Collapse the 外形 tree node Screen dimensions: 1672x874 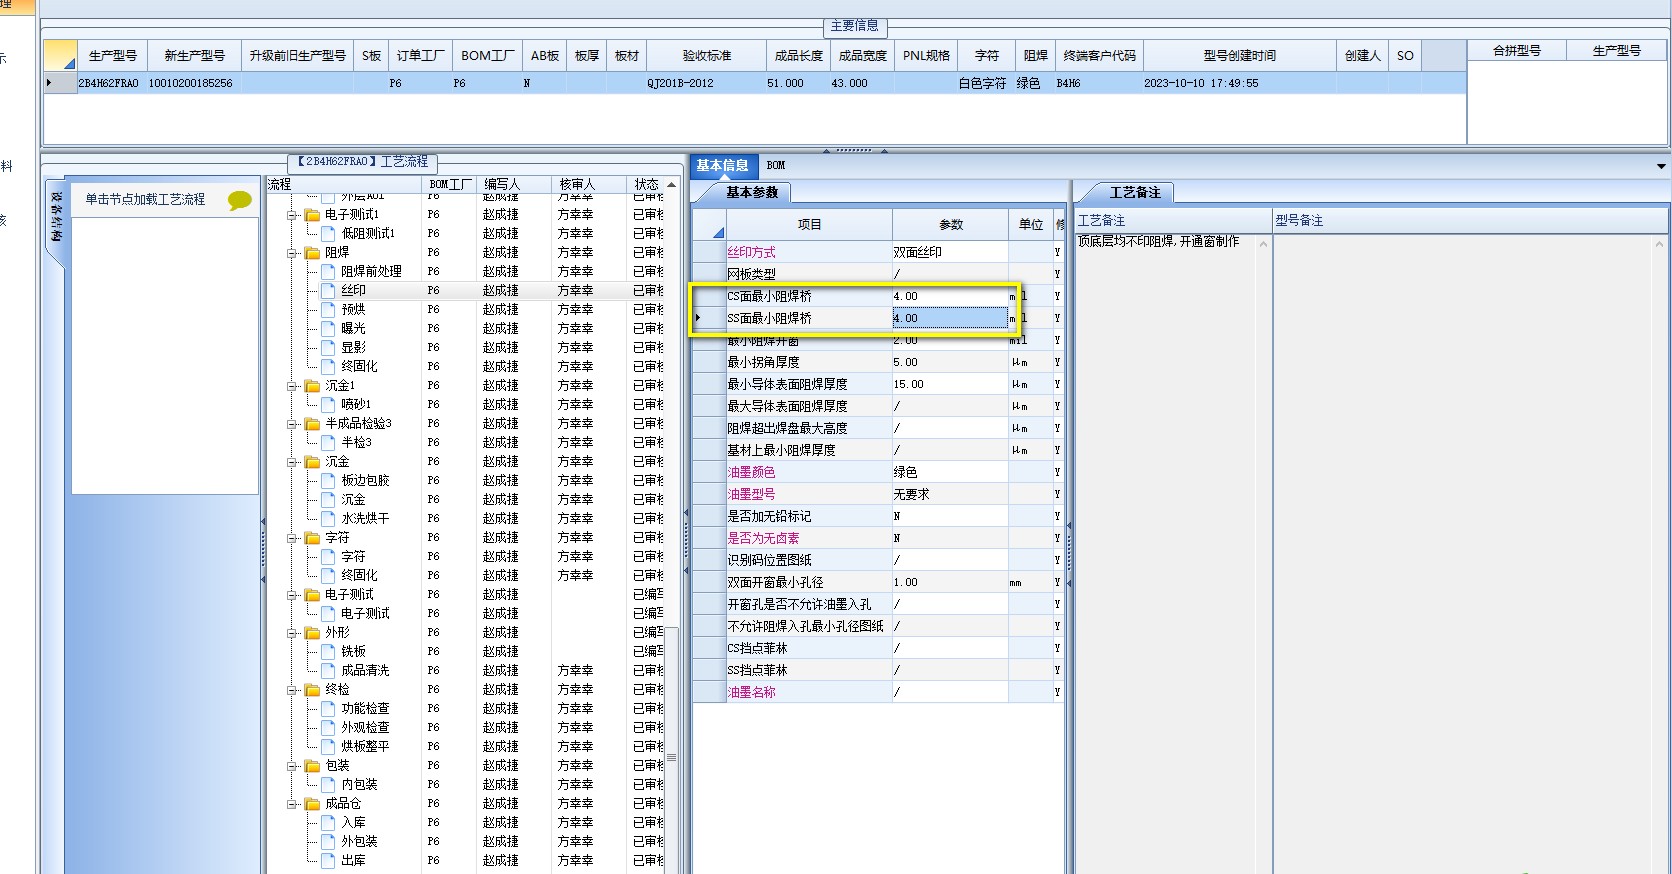pos(293,633)
